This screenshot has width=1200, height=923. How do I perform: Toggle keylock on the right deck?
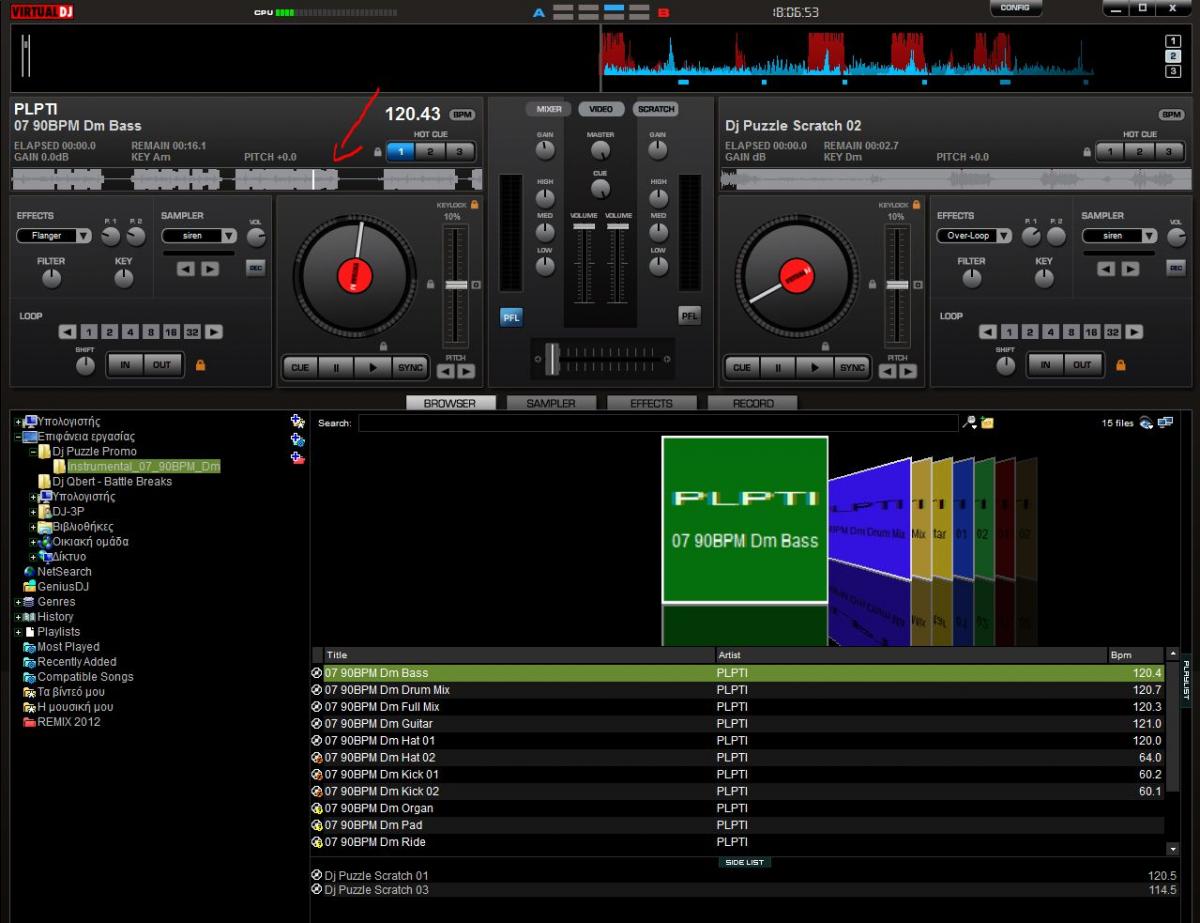(x=918, y=204)
